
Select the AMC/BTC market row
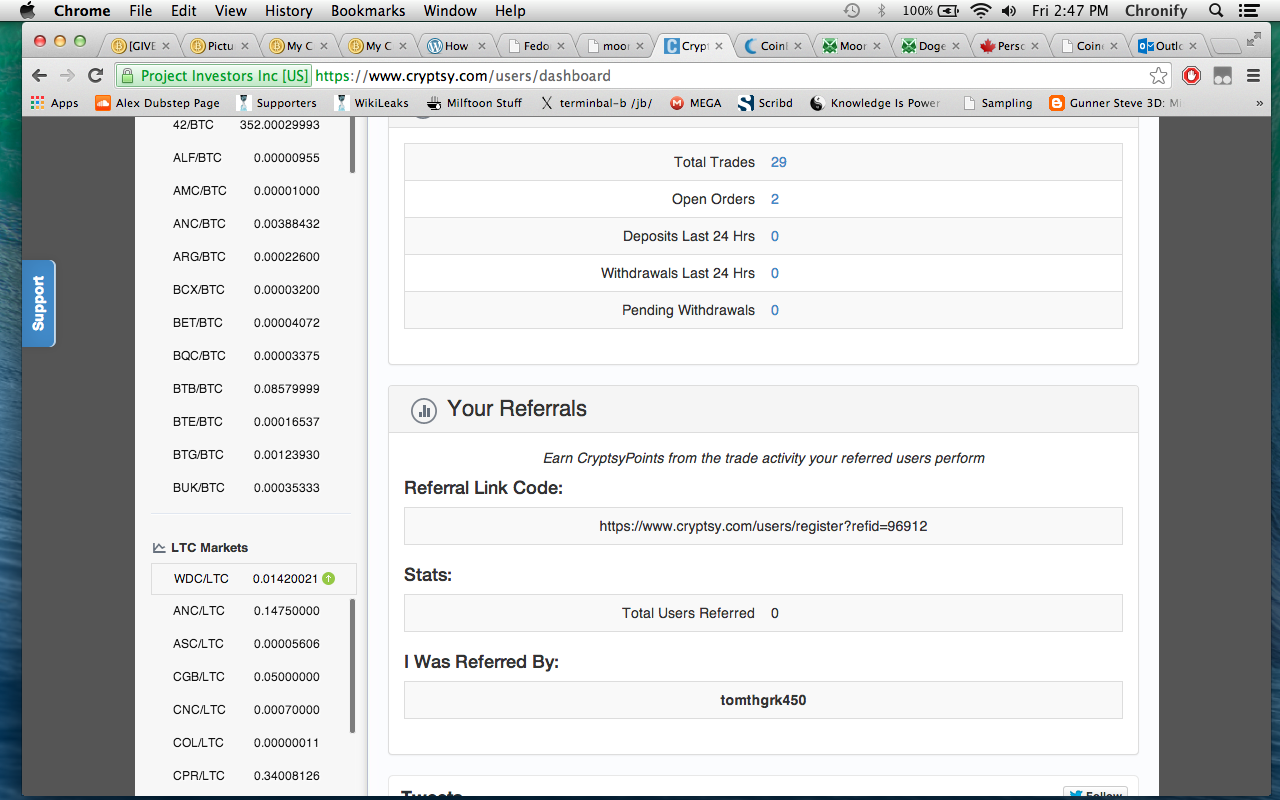click(x=246, y=191)
